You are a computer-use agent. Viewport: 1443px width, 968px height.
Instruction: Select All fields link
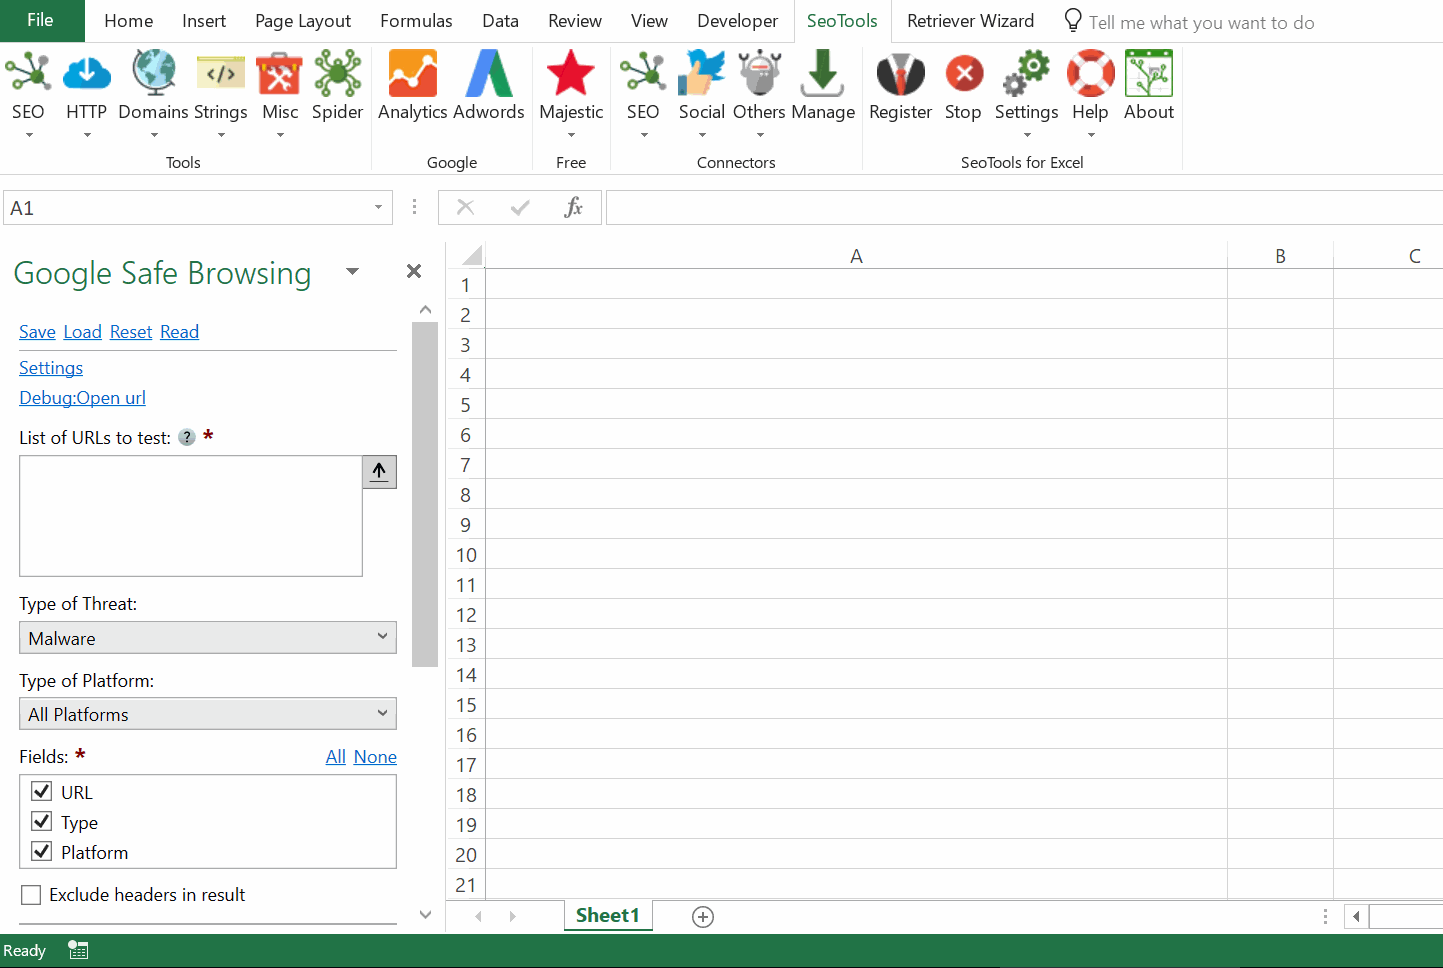[x=335, y=757]
